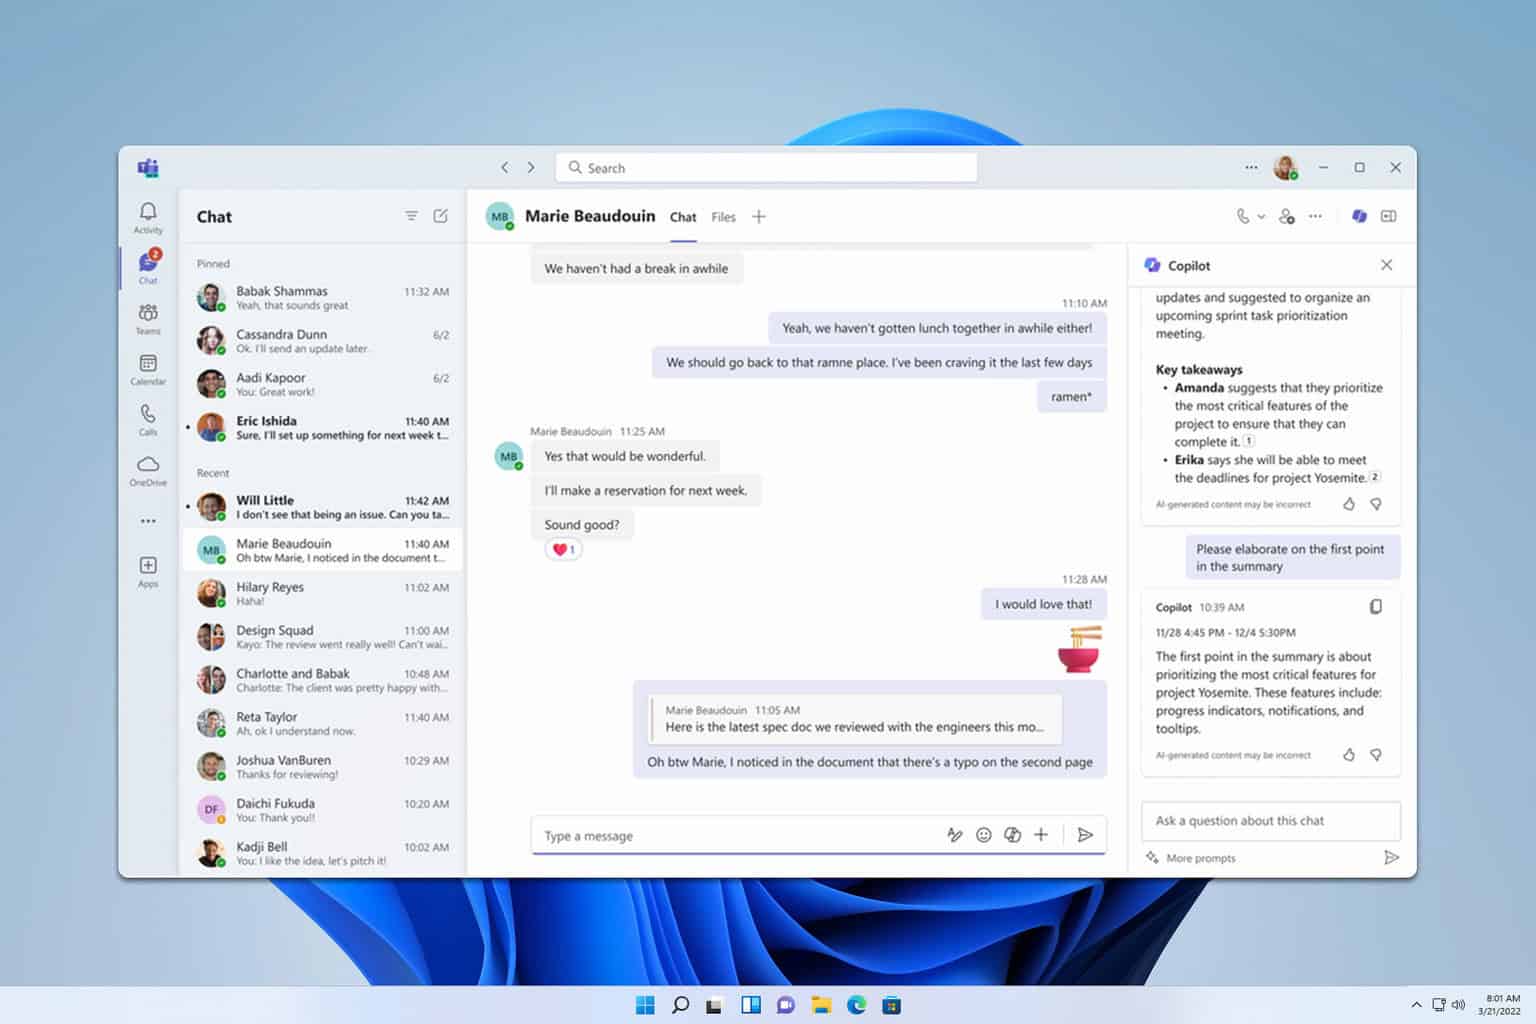Open the emoji picker in compose box
1536x1024 pixels.
(984, 835)
